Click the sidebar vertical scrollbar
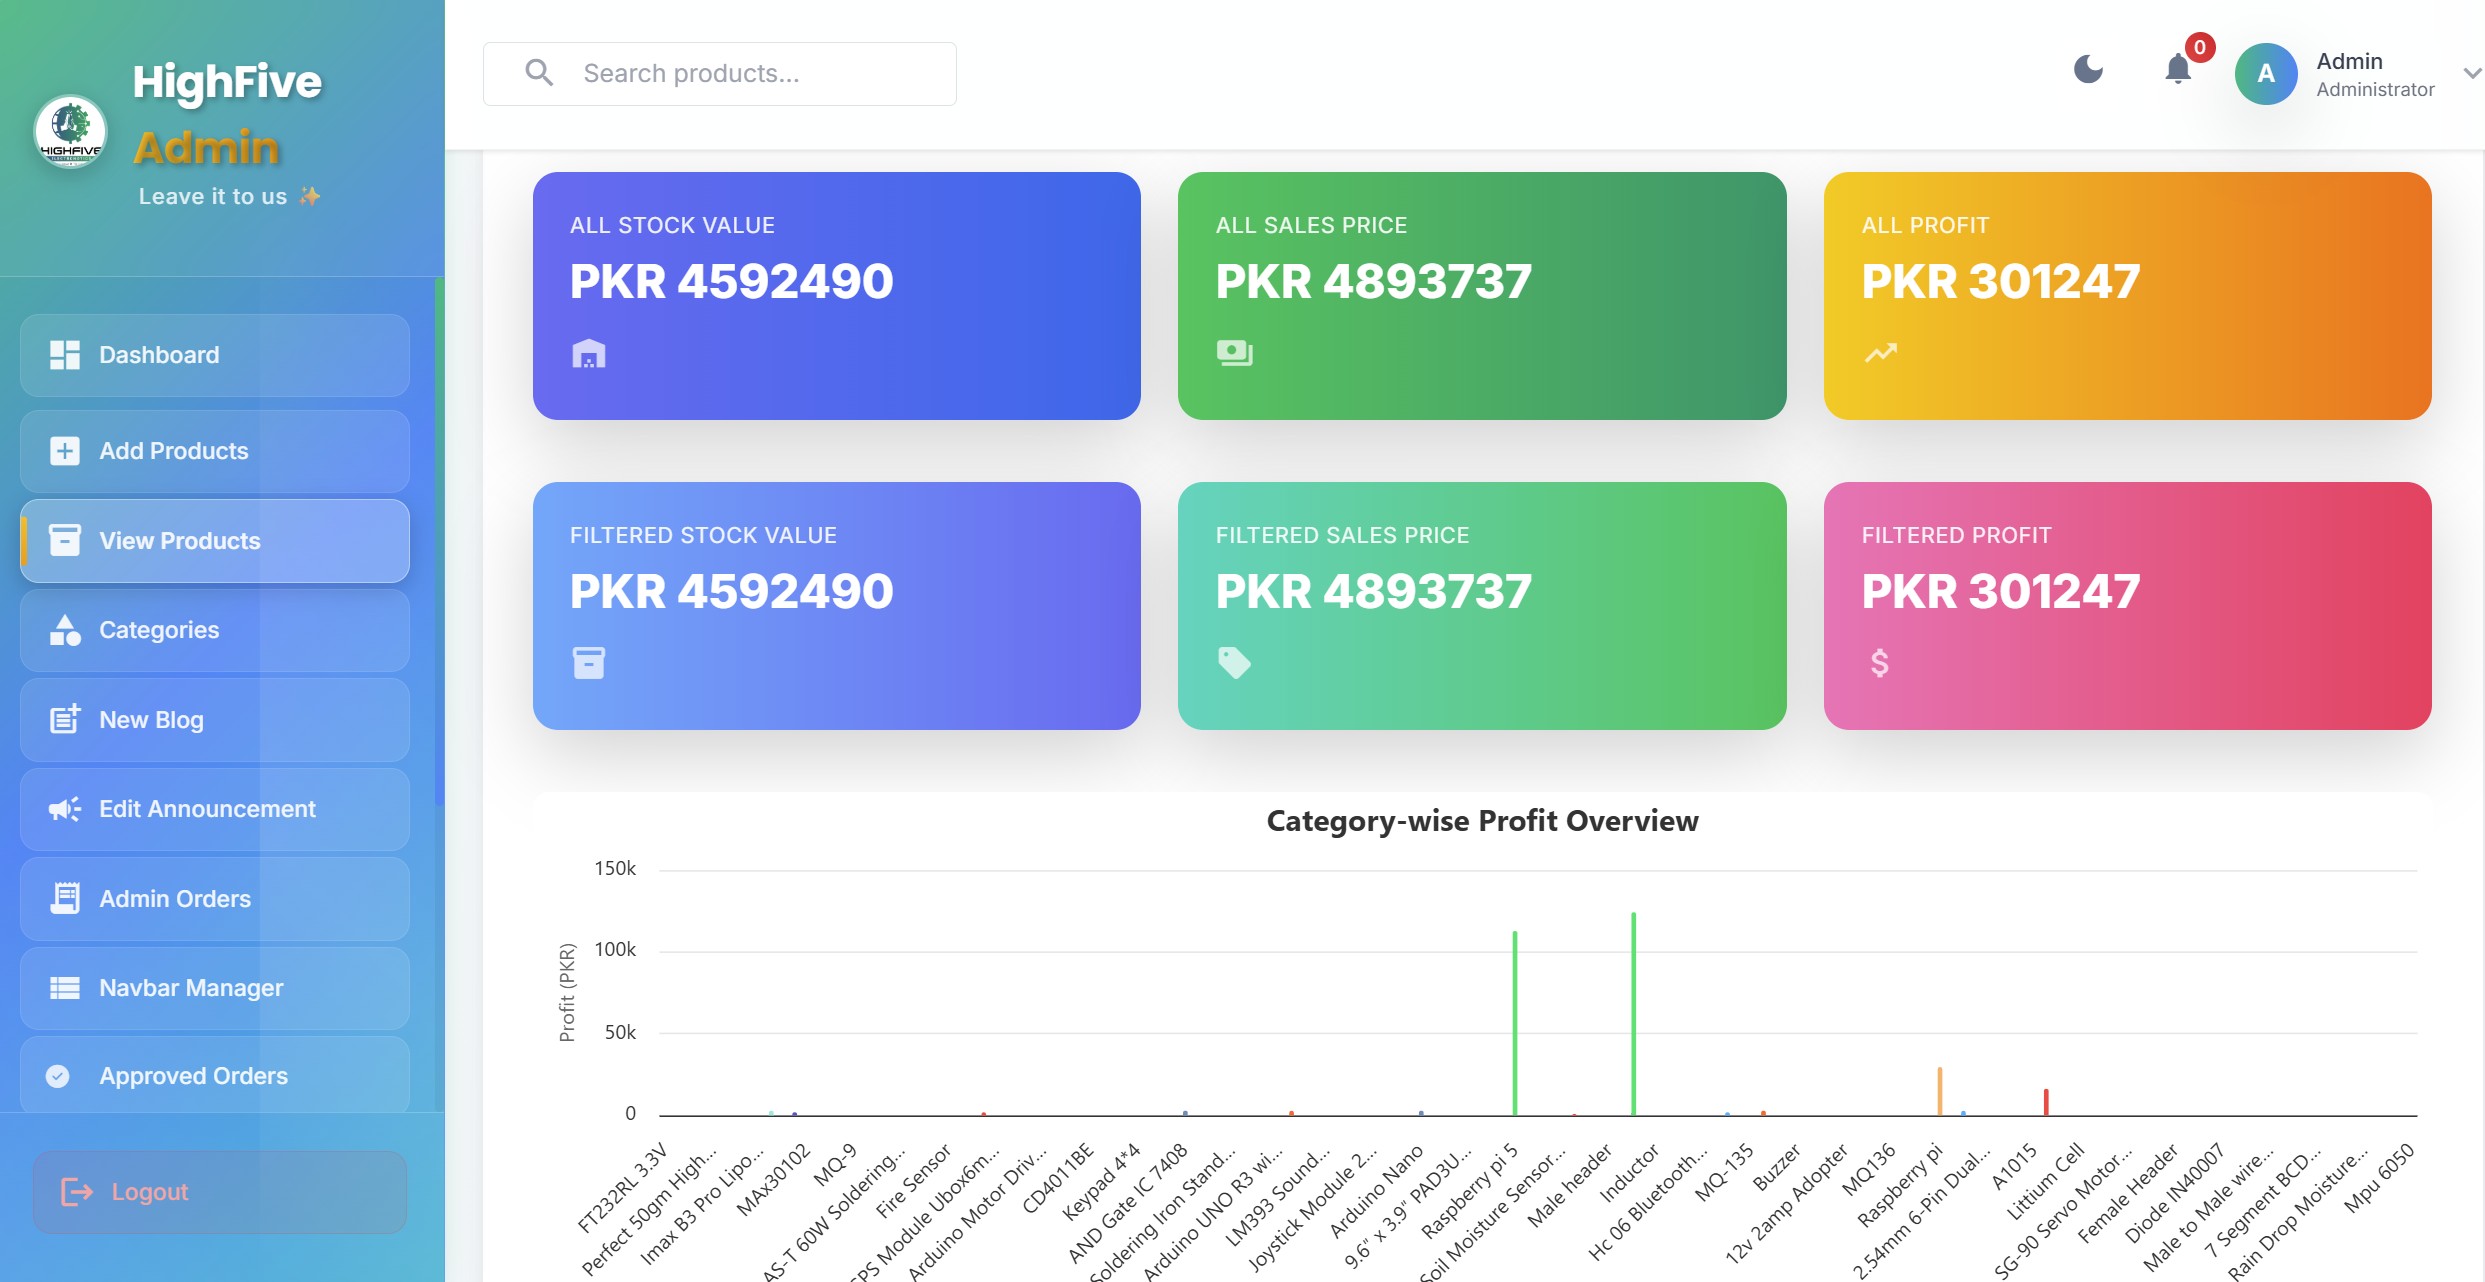The width and height of the screenshot is (2485, 1282). (438, 540)
